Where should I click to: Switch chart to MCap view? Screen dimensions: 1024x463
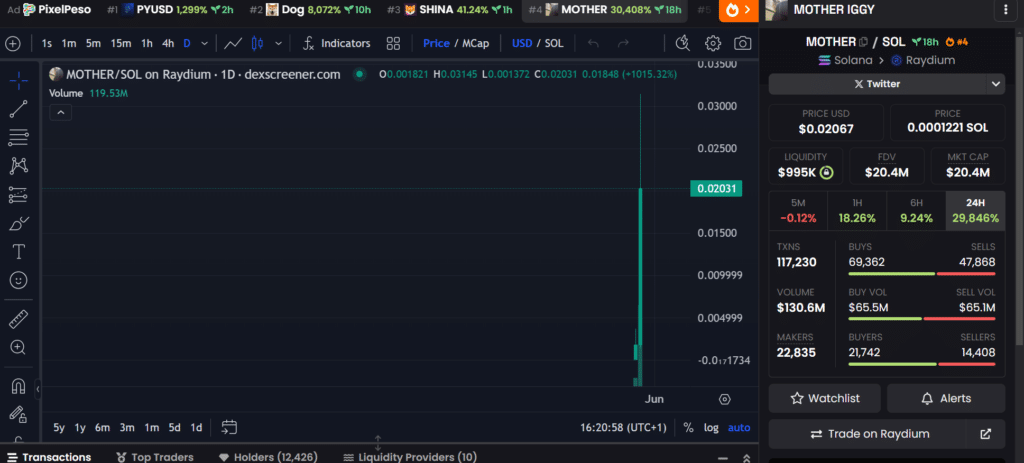pos(475,44)
